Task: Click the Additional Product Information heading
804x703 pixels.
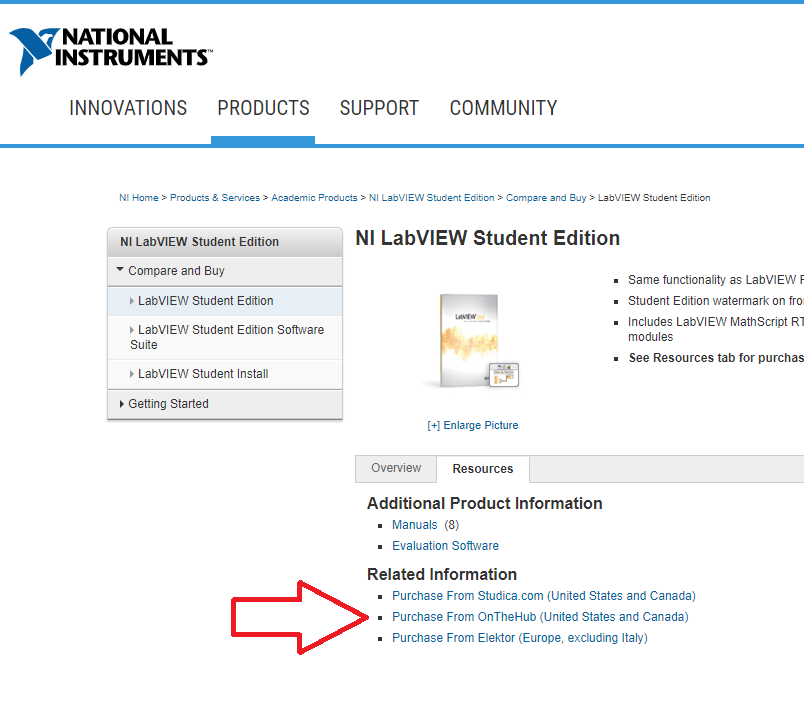Action: pos(485,504)
